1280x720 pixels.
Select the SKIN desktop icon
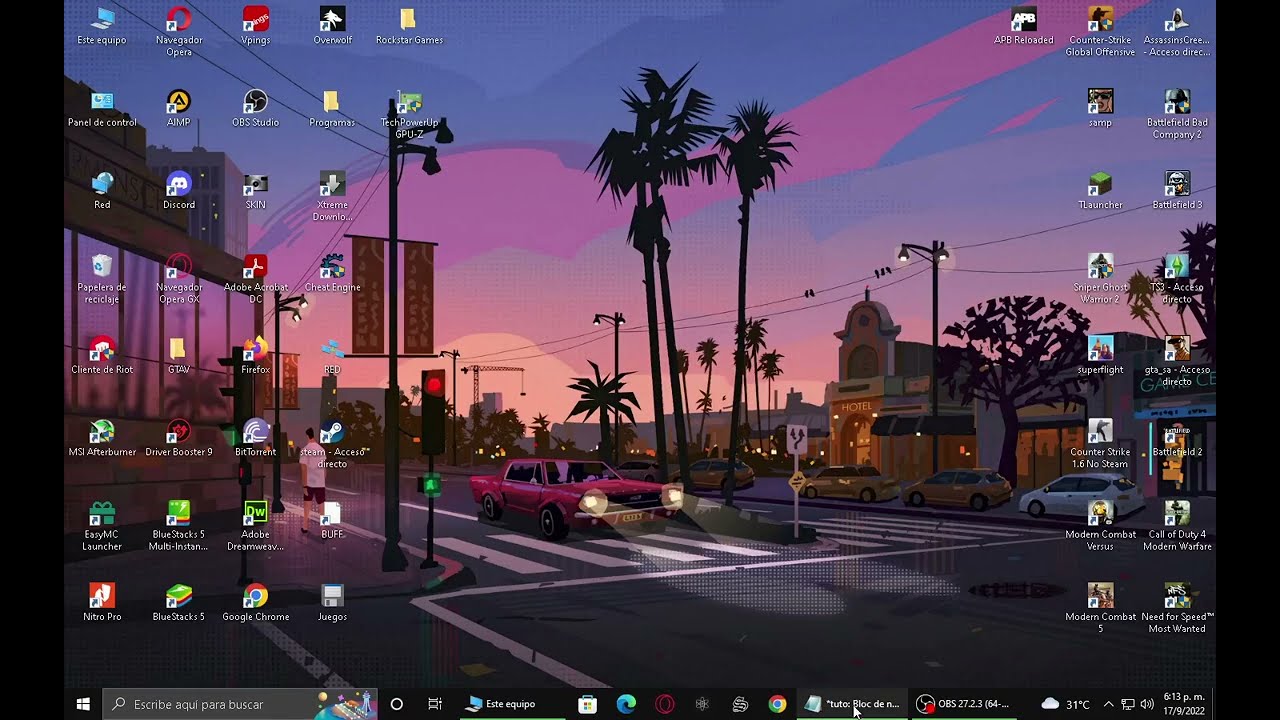256,190
